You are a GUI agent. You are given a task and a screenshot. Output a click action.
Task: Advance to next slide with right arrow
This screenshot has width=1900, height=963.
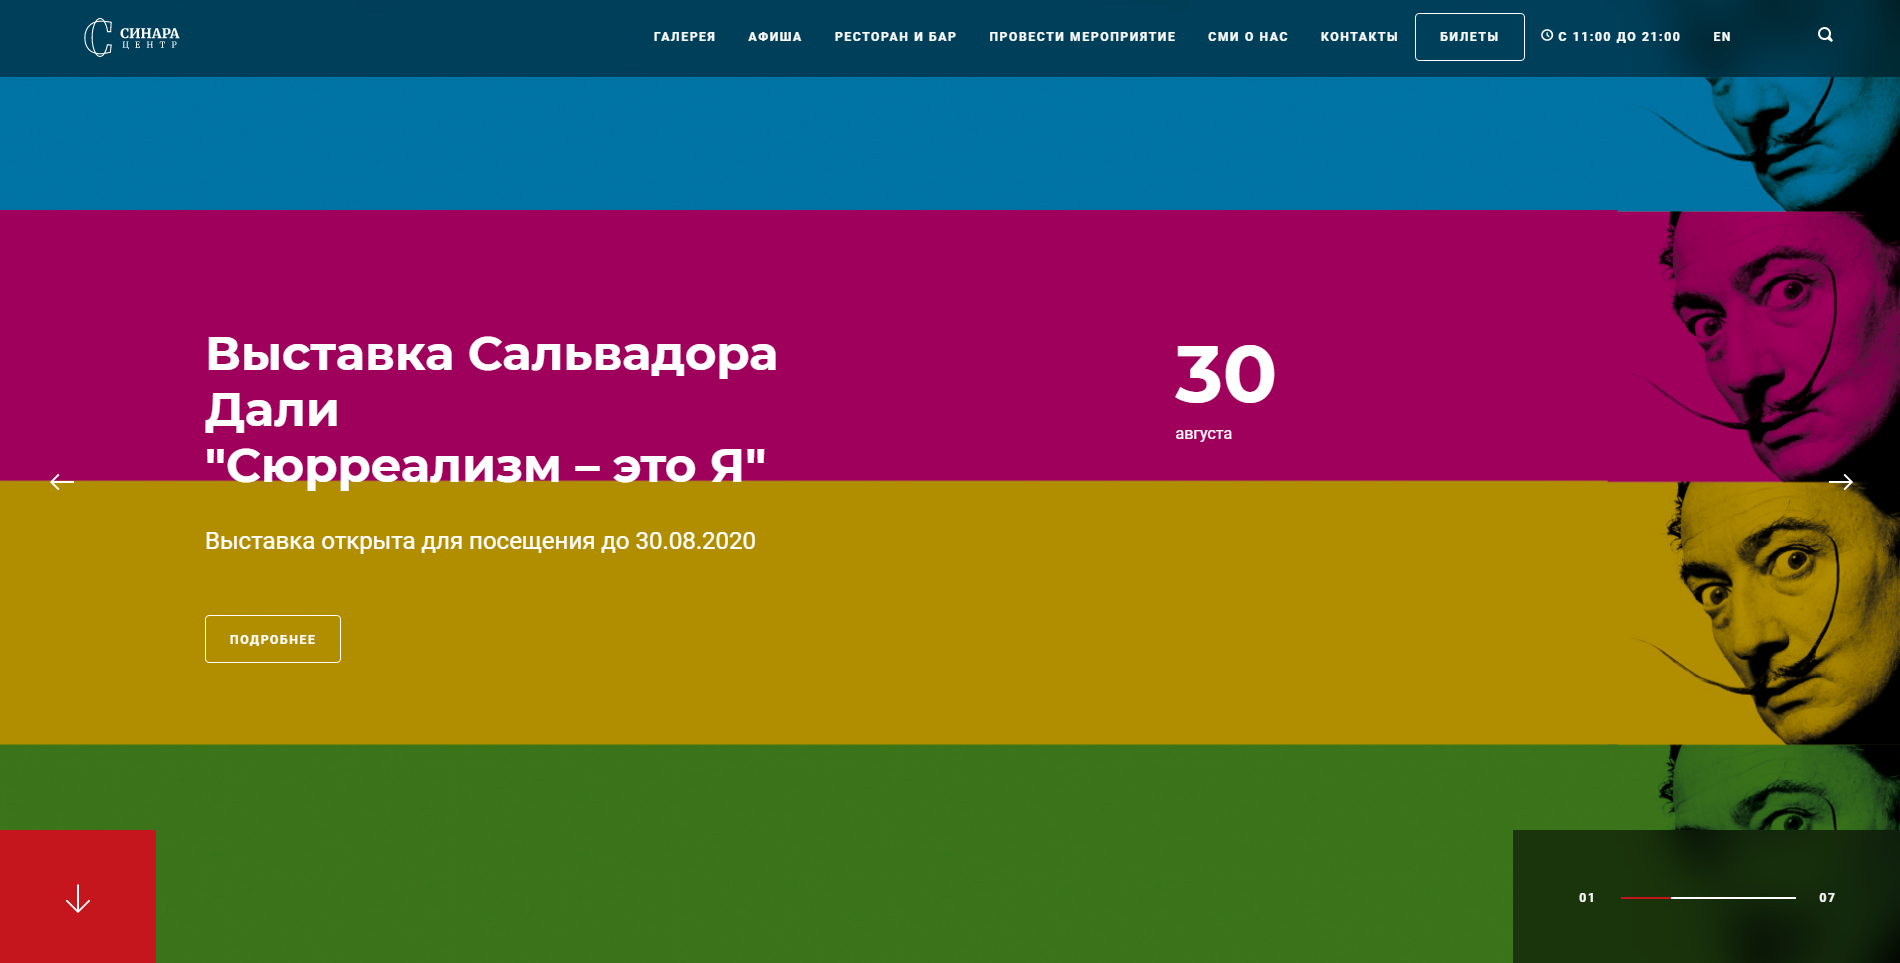coord(1841,482)
